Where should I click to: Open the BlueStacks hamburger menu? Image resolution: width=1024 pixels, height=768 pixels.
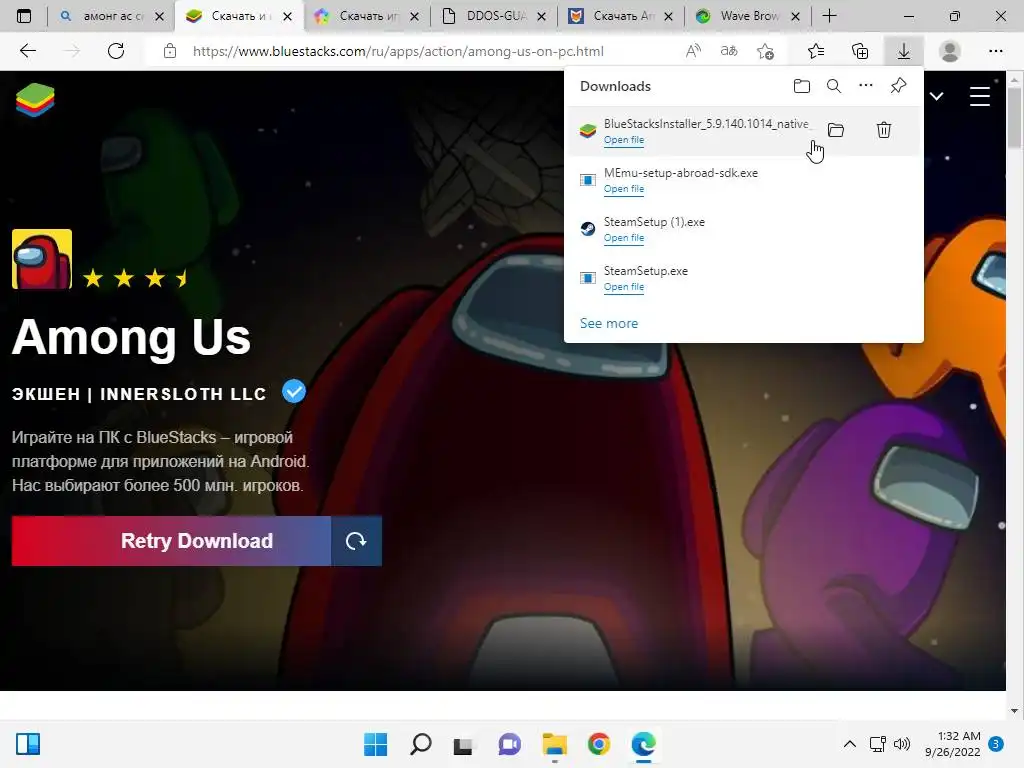tap(980, 97)
